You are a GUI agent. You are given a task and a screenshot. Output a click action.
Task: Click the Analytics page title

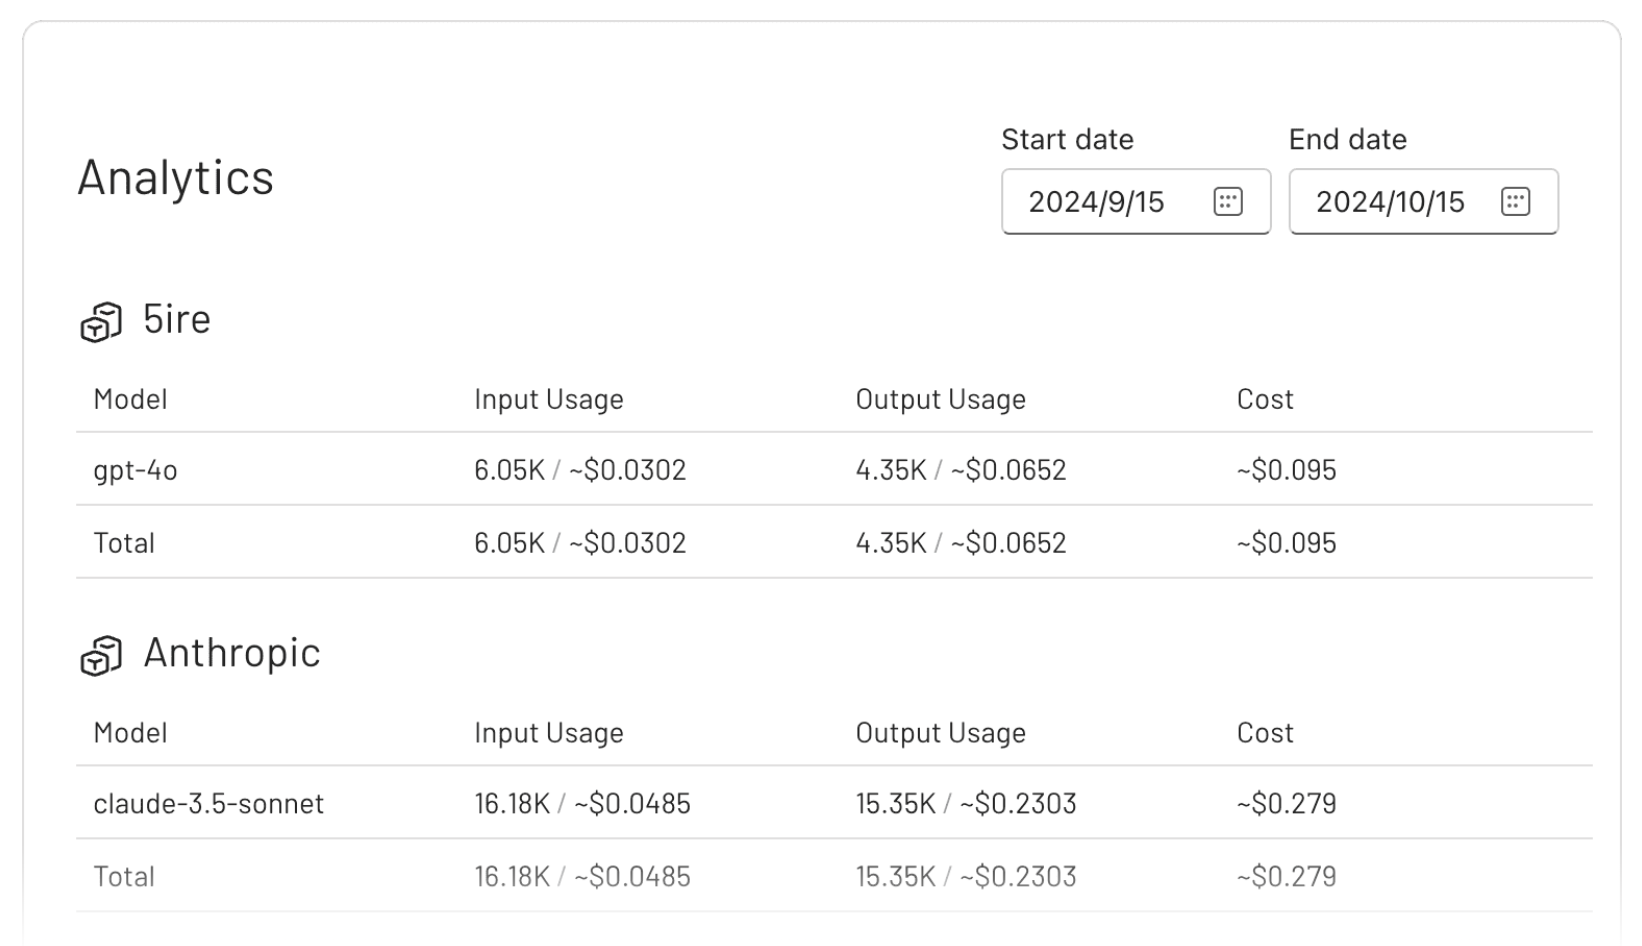pos(175,178)
